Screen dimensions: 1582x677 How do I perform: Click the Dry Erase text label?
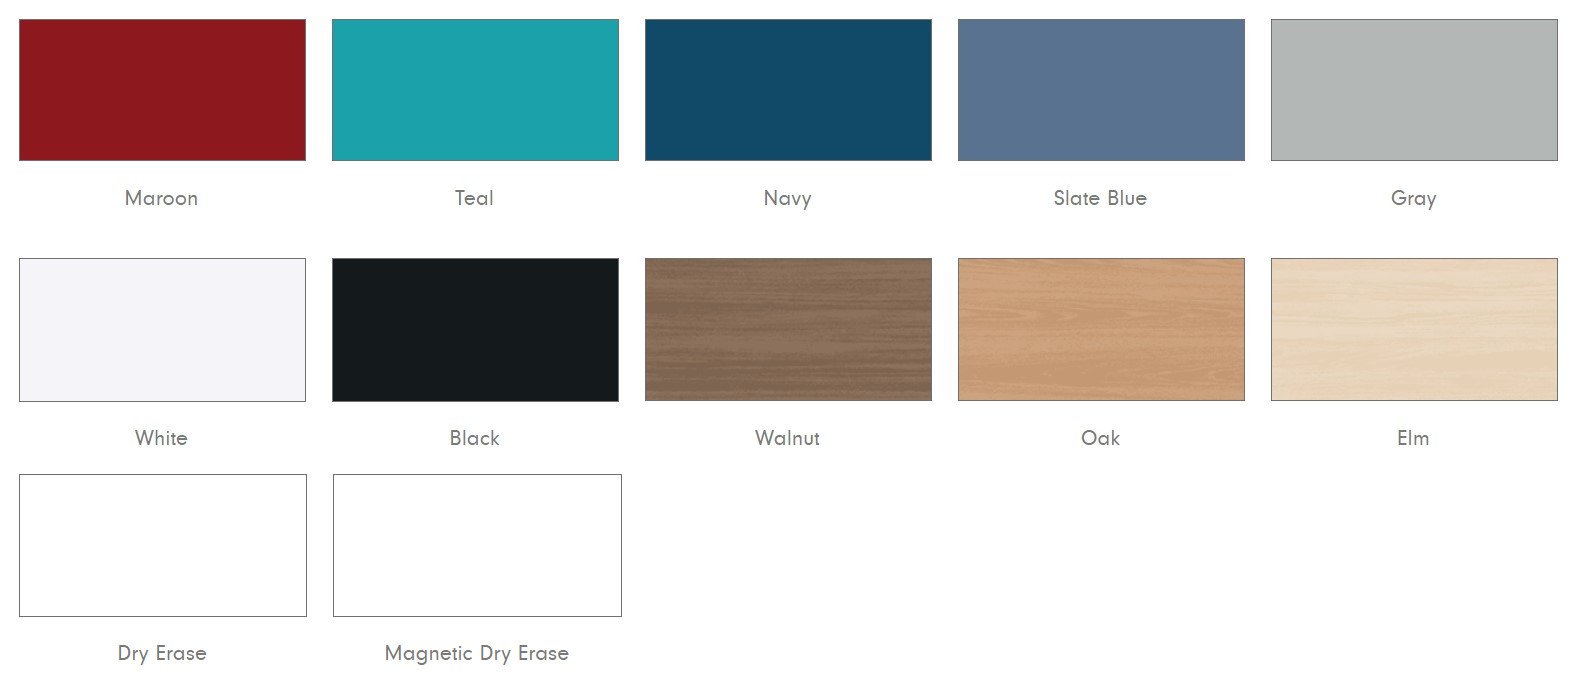coord(162,653)
